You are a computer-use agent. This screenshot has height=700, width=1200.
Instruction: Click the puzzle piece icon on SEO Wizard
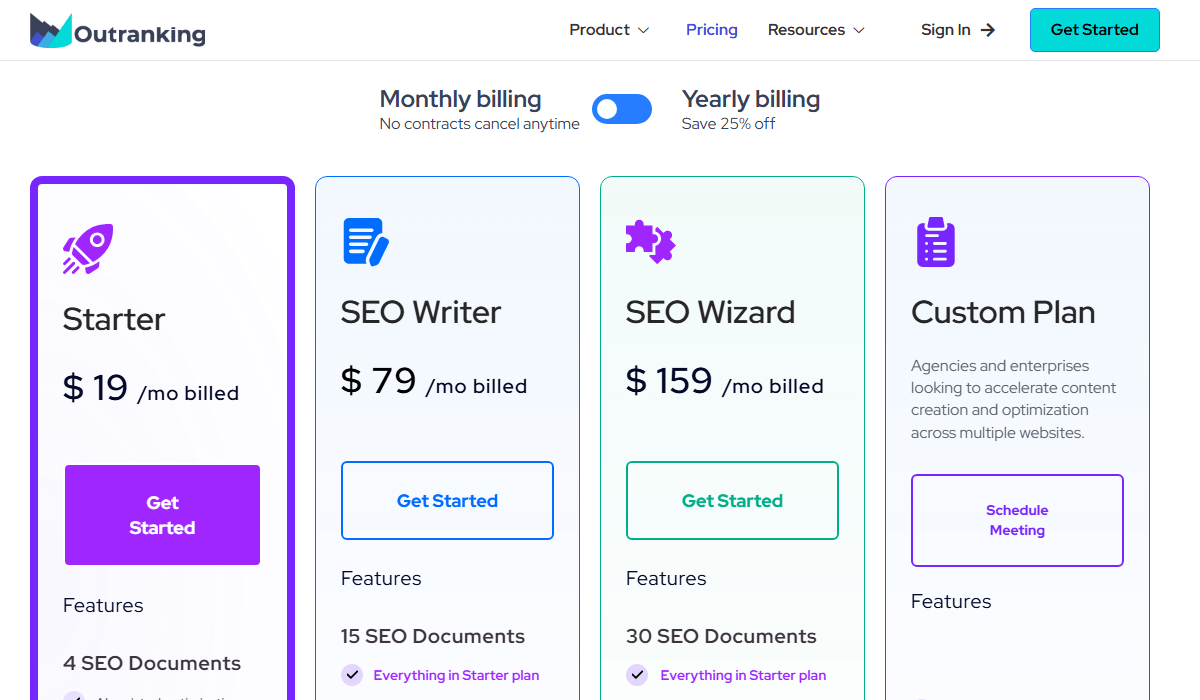tap(650, 241)
